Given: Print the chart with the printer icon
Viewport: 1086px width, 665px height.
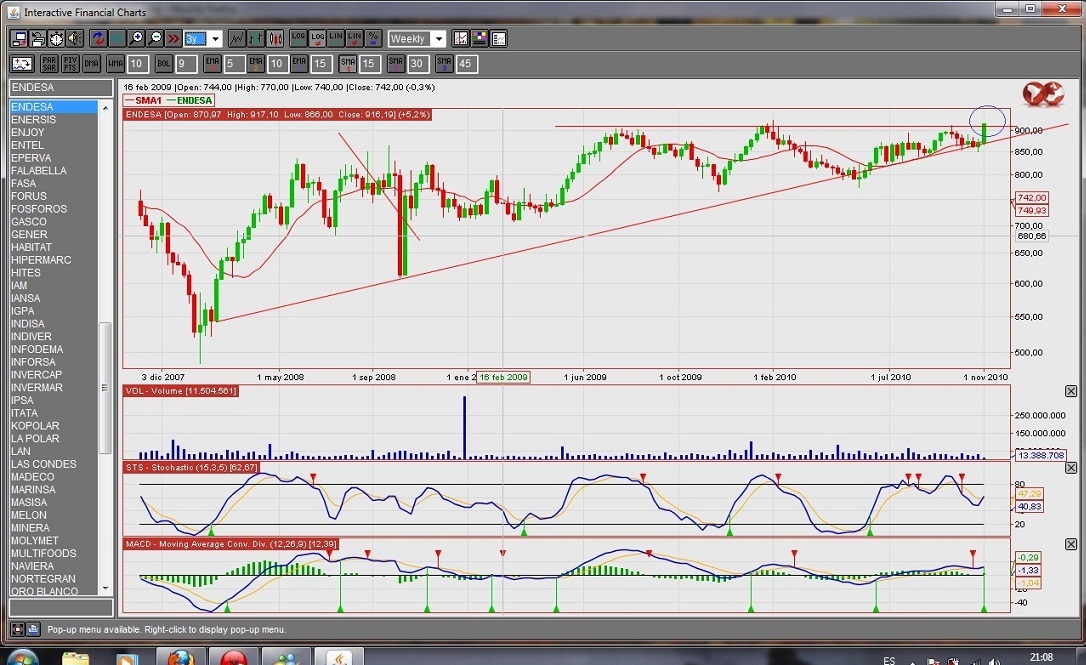Looking at the screenshot, I should (37, 39).
